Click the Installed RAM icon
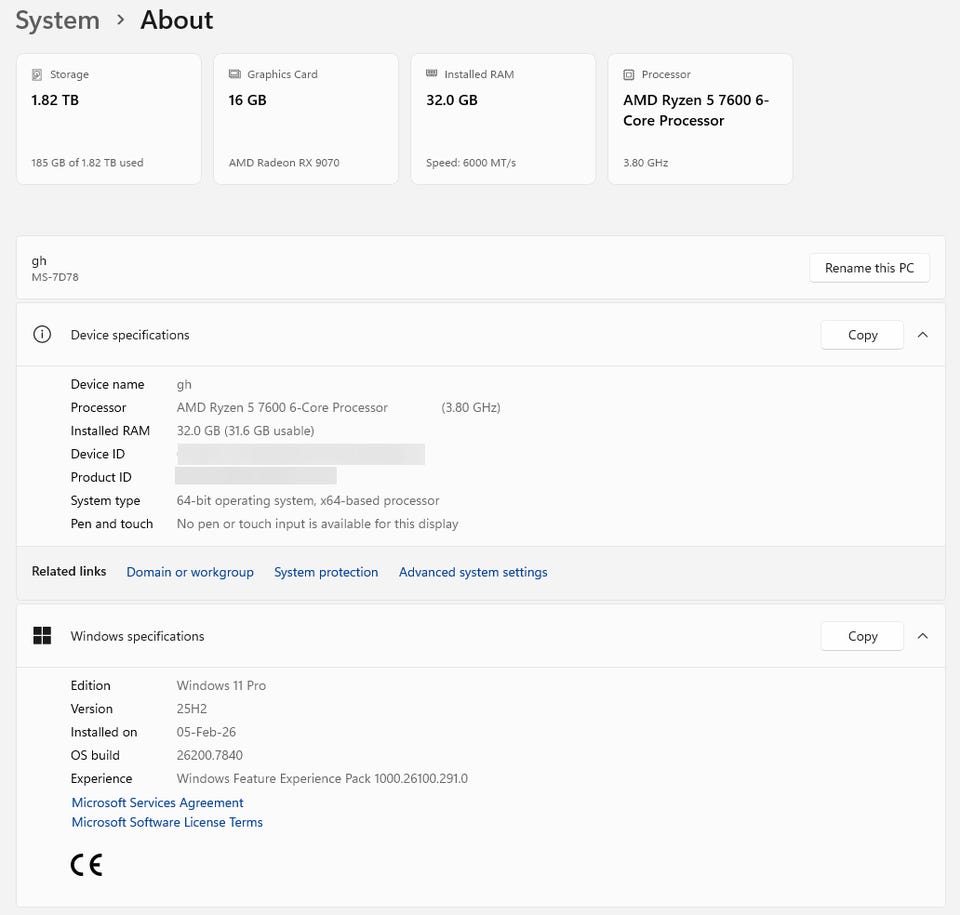 click(x=432, y=74)
